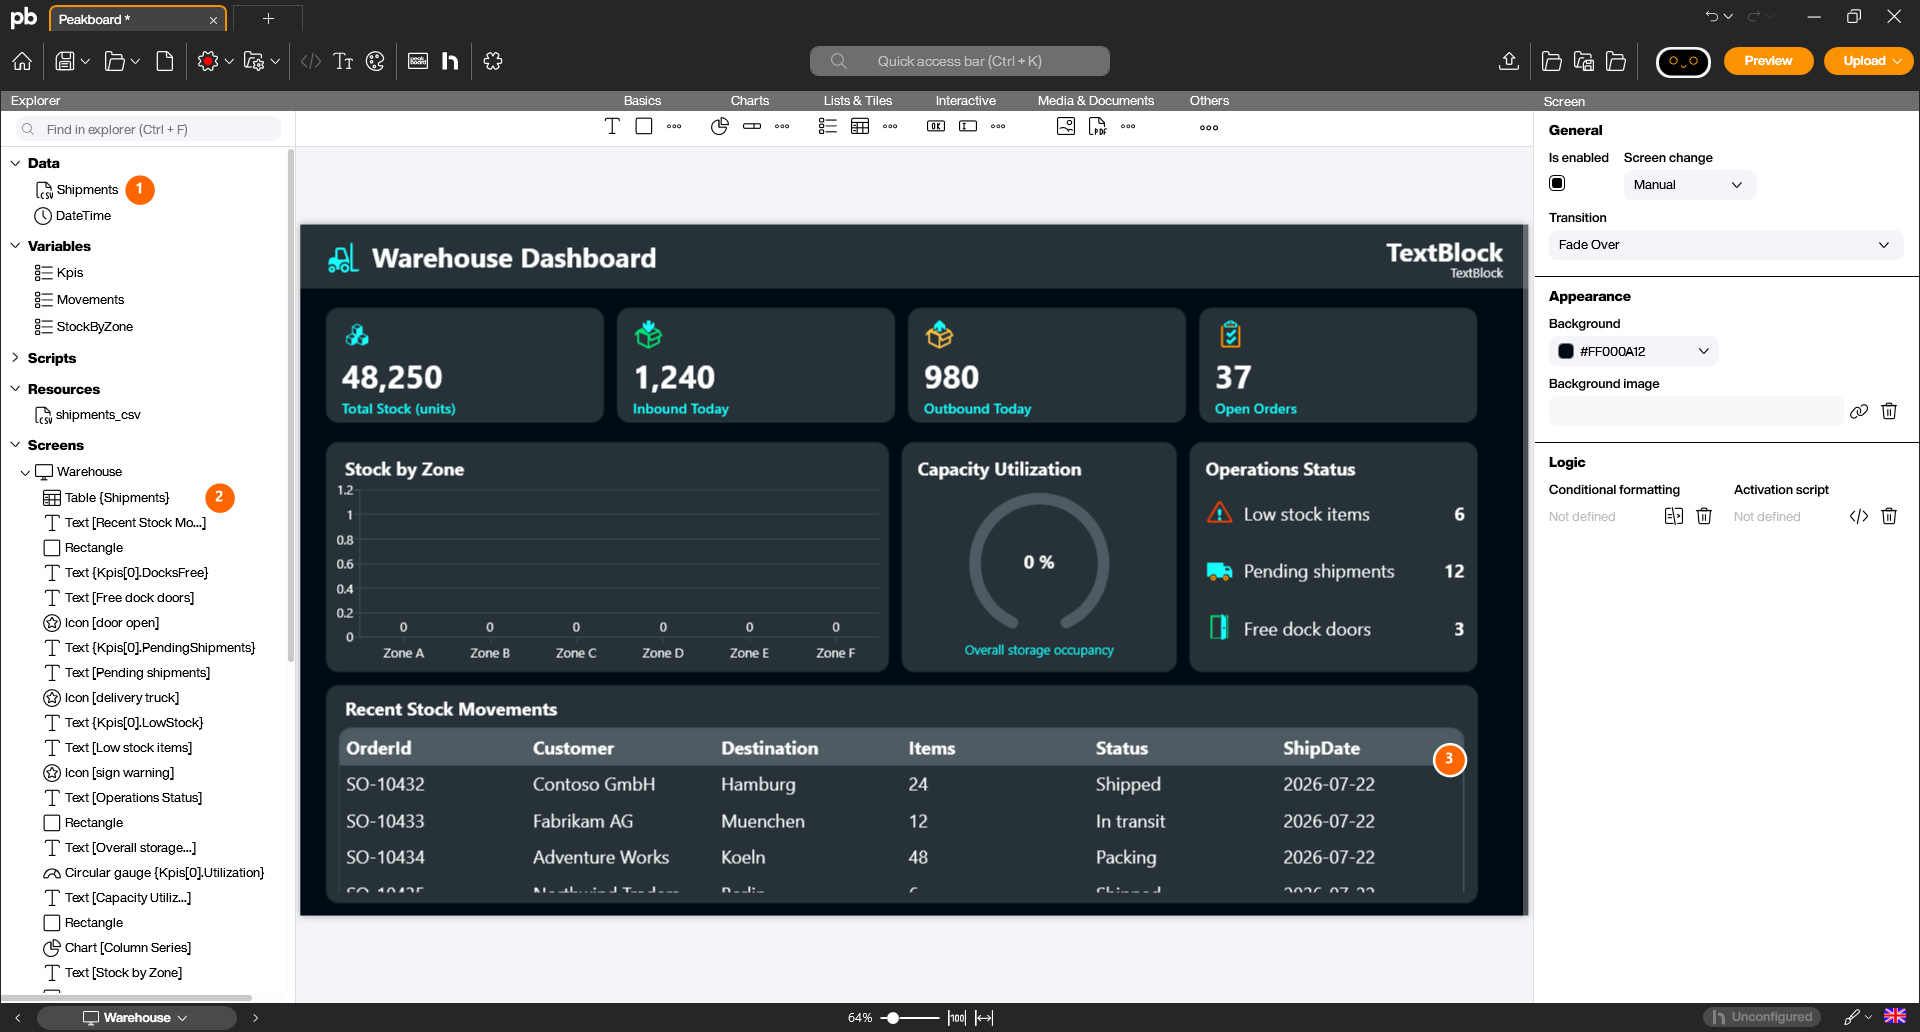Insert an image control from Media
Image resolution: width=1920 pixels, height=1032 pixels.
(x=1066, y=126)
